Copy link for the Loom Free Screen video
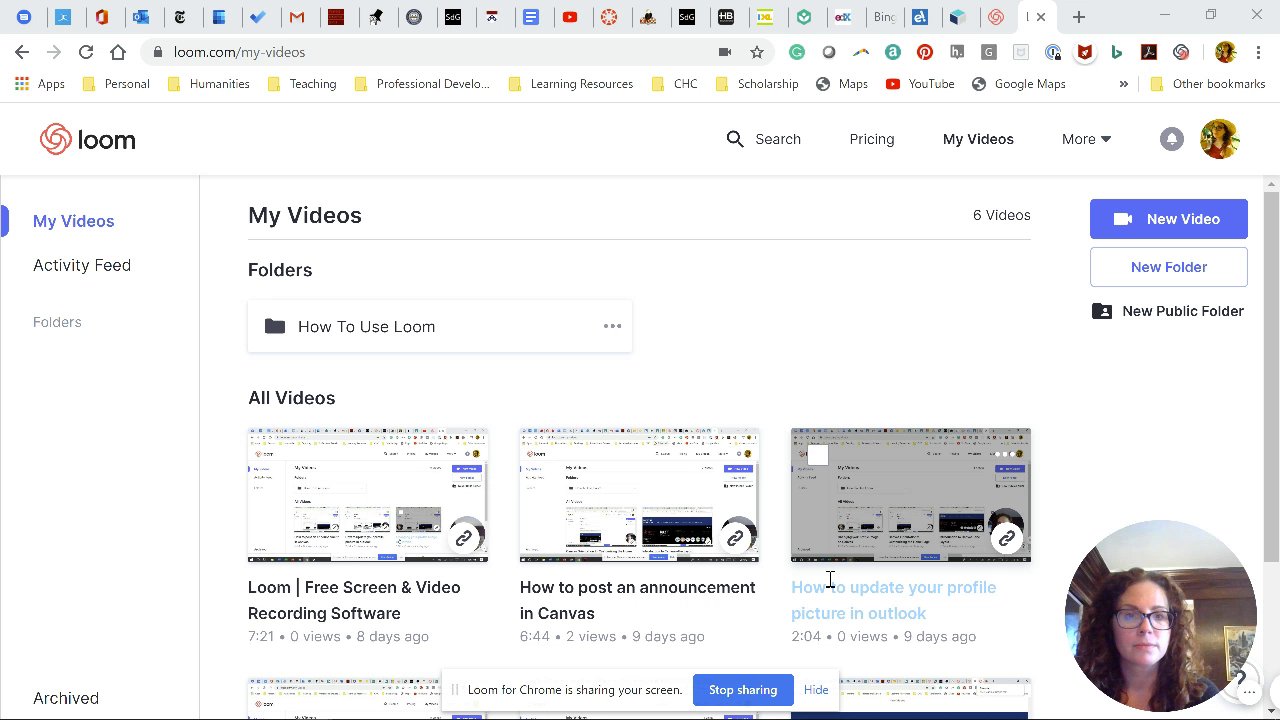This screenshot has width=1280, height=720. pyautogui.click(x=463, y=538)
